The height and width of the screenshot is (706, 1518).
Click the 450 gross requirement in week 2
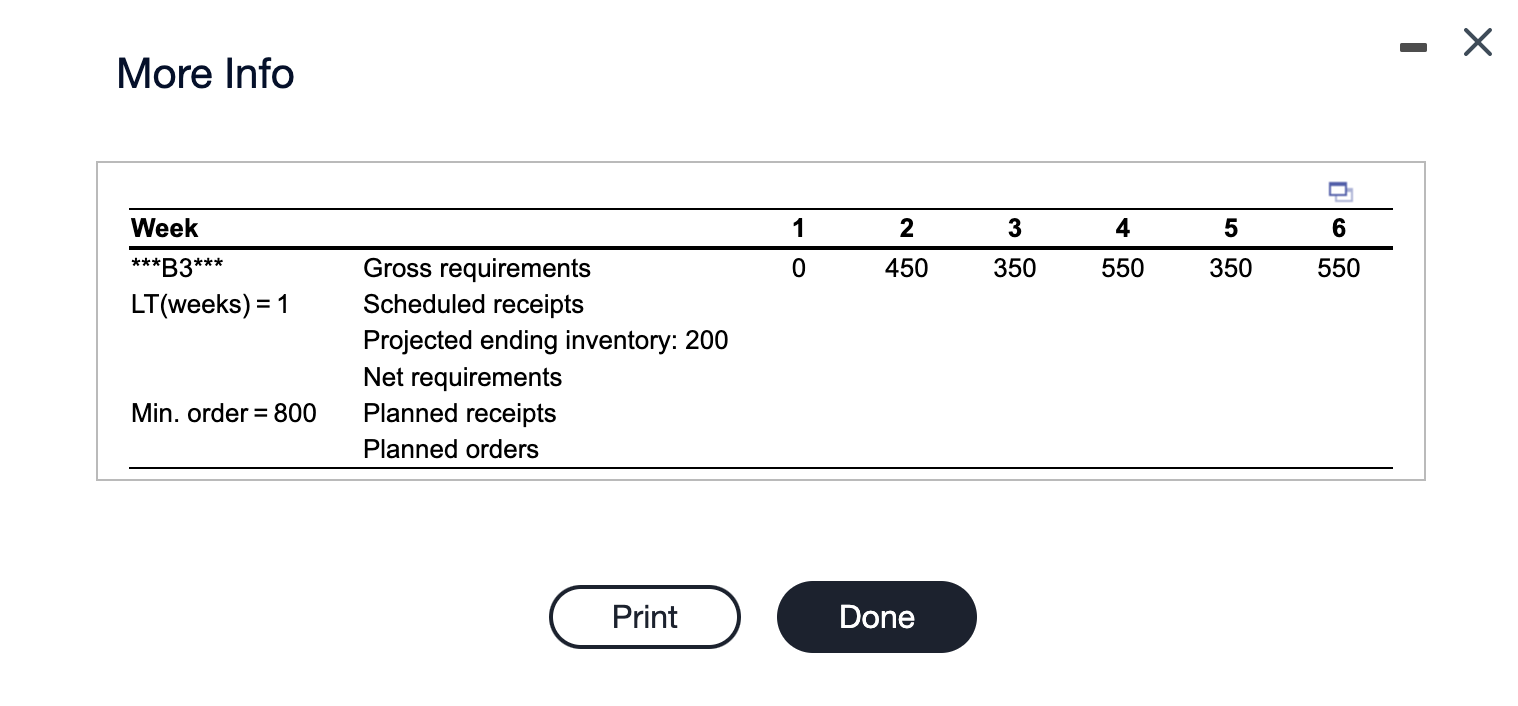[906, 268]
